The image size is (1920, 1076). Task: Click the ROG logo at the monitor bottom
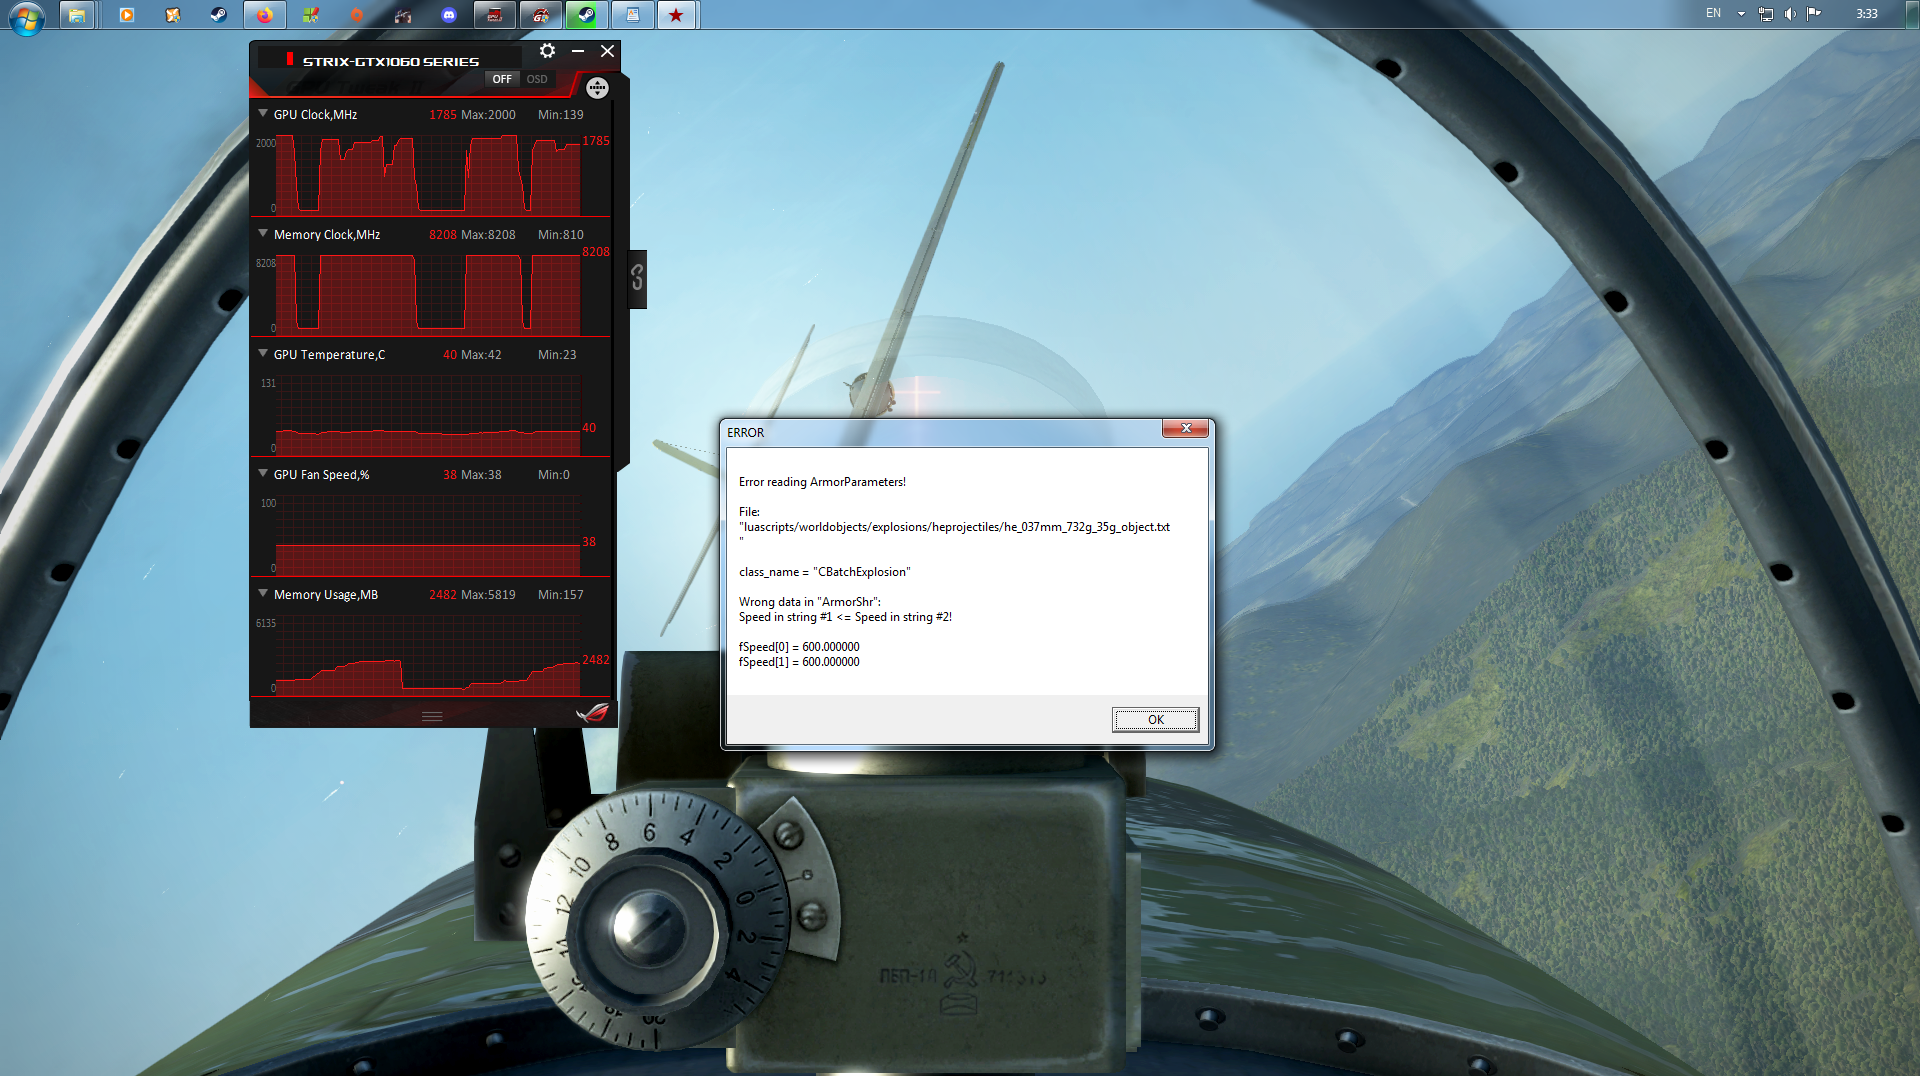pyautogui.click(x=593, y=713)
